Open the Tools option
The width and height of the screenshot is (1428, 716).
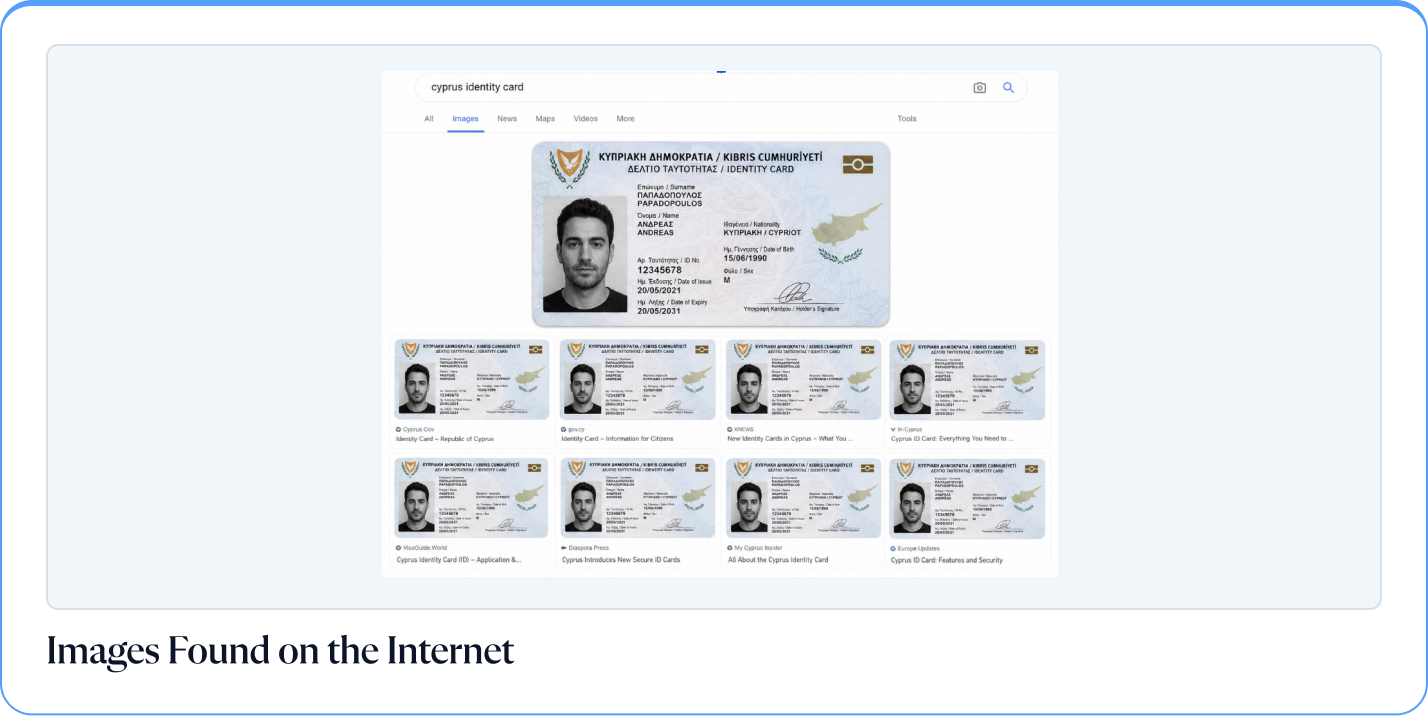907,119
